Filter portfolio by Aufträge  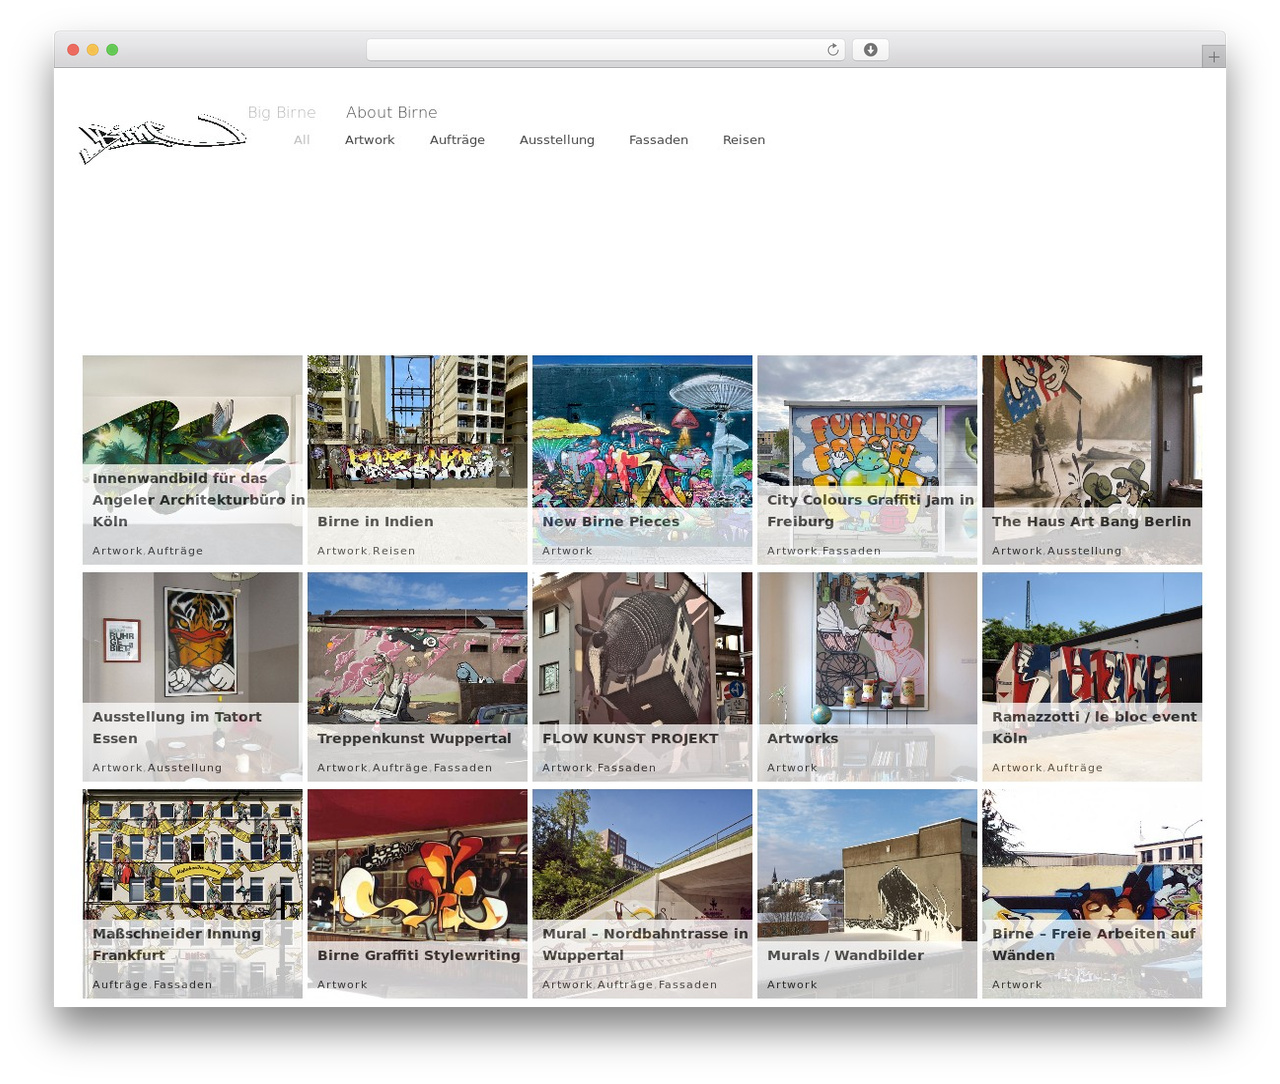point(457,140)
